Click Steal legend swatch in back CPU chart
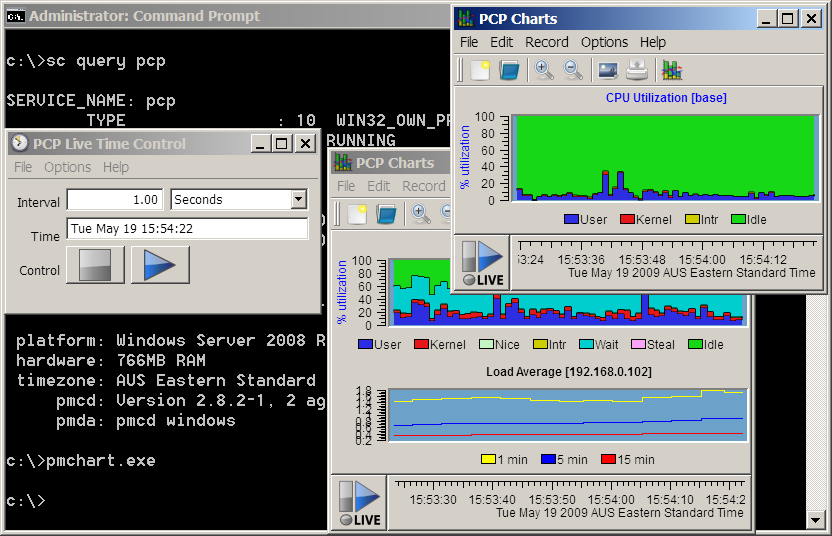The width and height of the screenshot is (832, 536). (x=638, y=344)
